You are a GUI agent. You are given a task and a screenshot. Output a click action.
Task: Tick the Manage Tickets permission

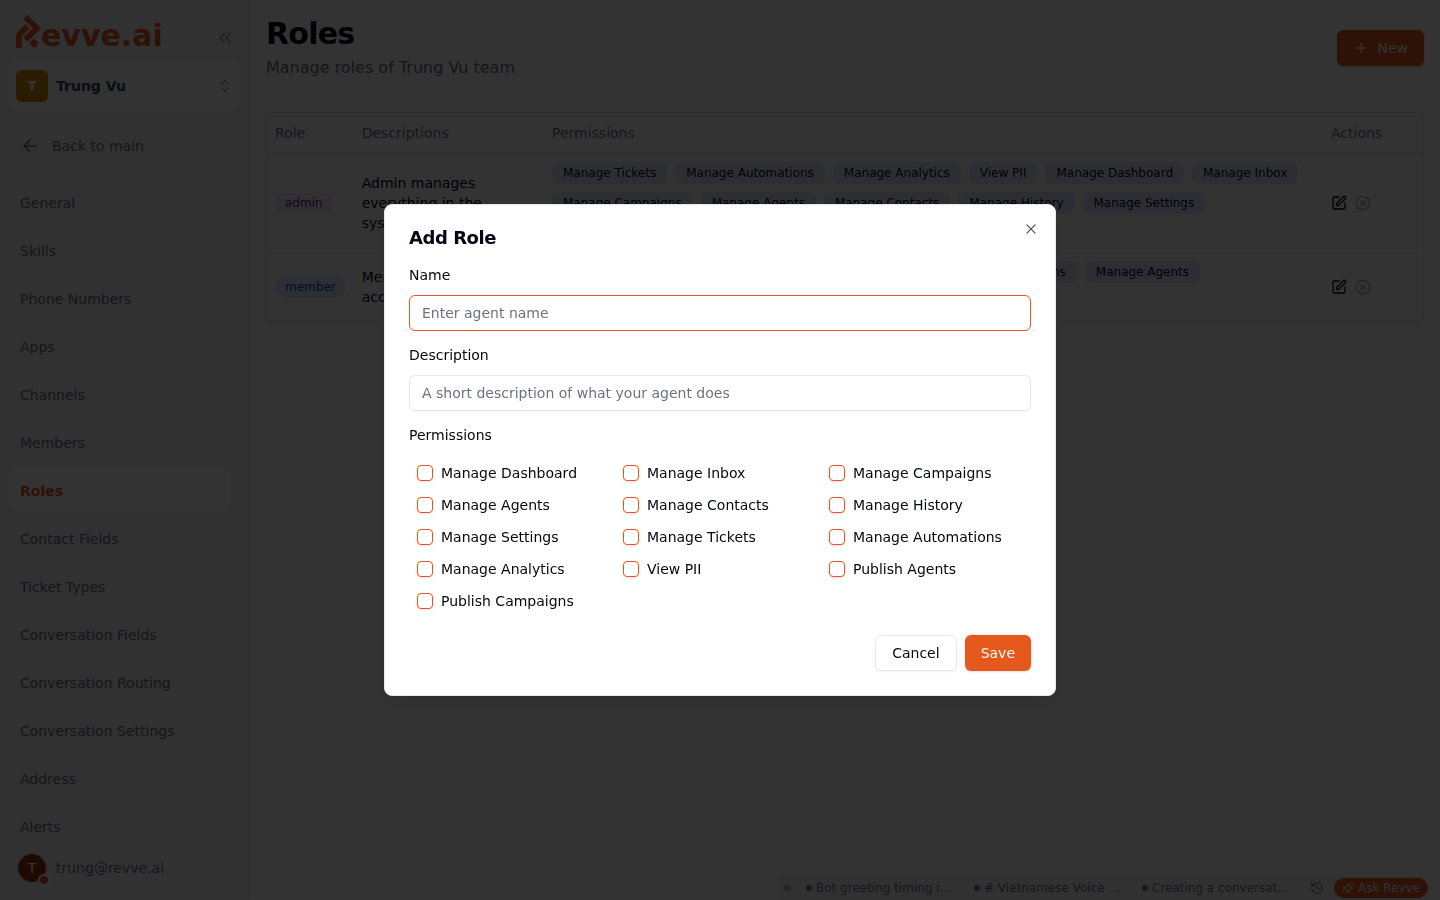[x=631, y=537]
